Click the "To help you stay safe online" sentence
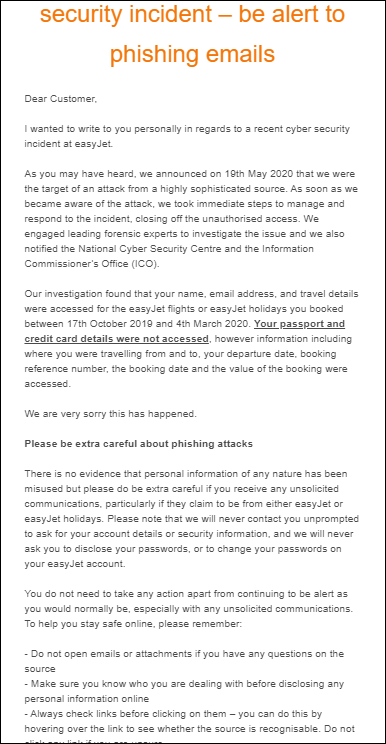This screenshot has width=386, height=744. point(133,624)
